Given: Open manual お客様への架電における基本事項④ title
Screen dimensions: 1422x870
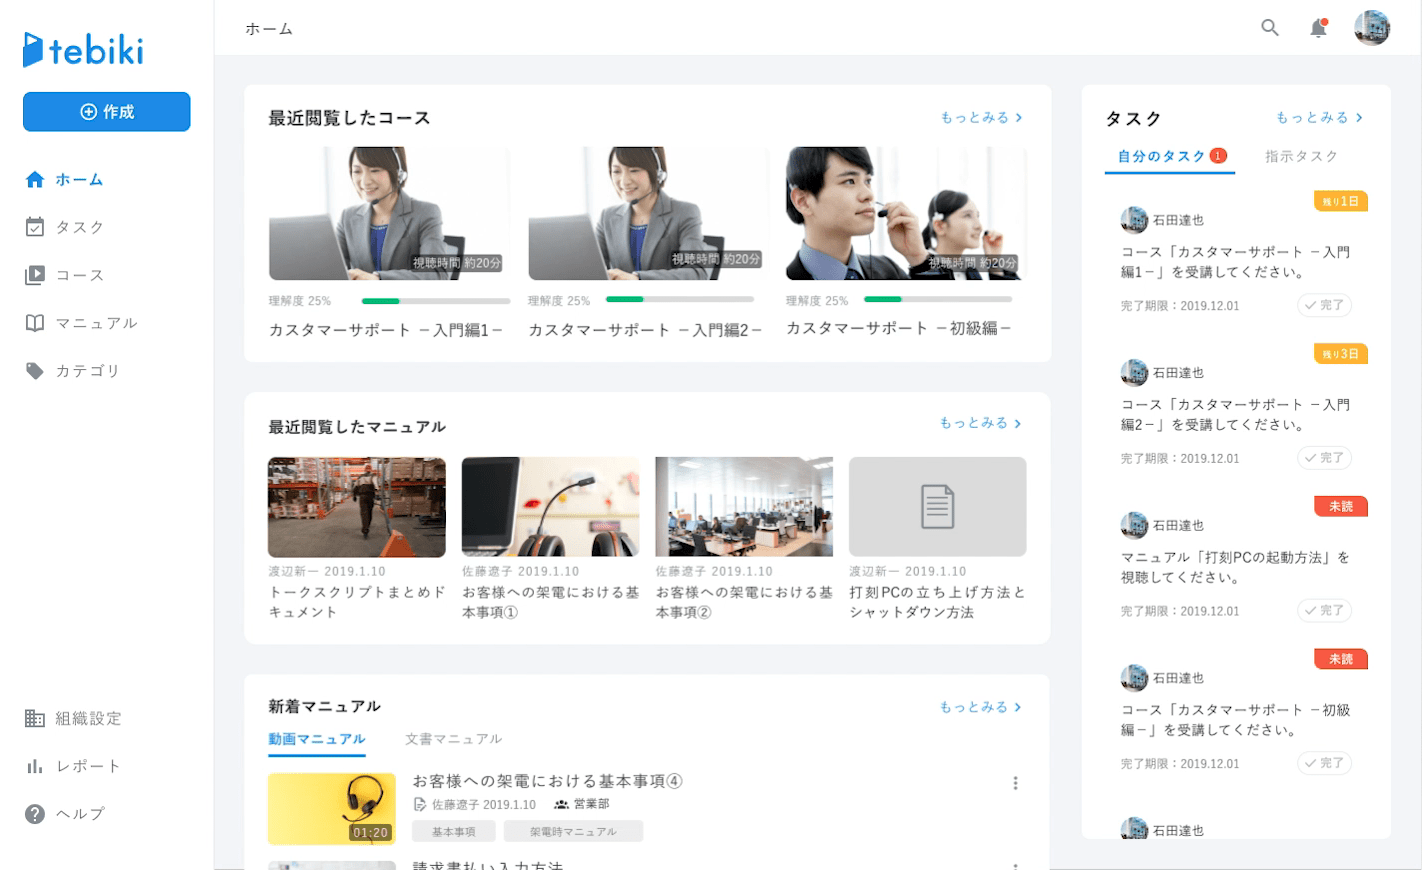Looking at the screenshot, I should (548, 782).
